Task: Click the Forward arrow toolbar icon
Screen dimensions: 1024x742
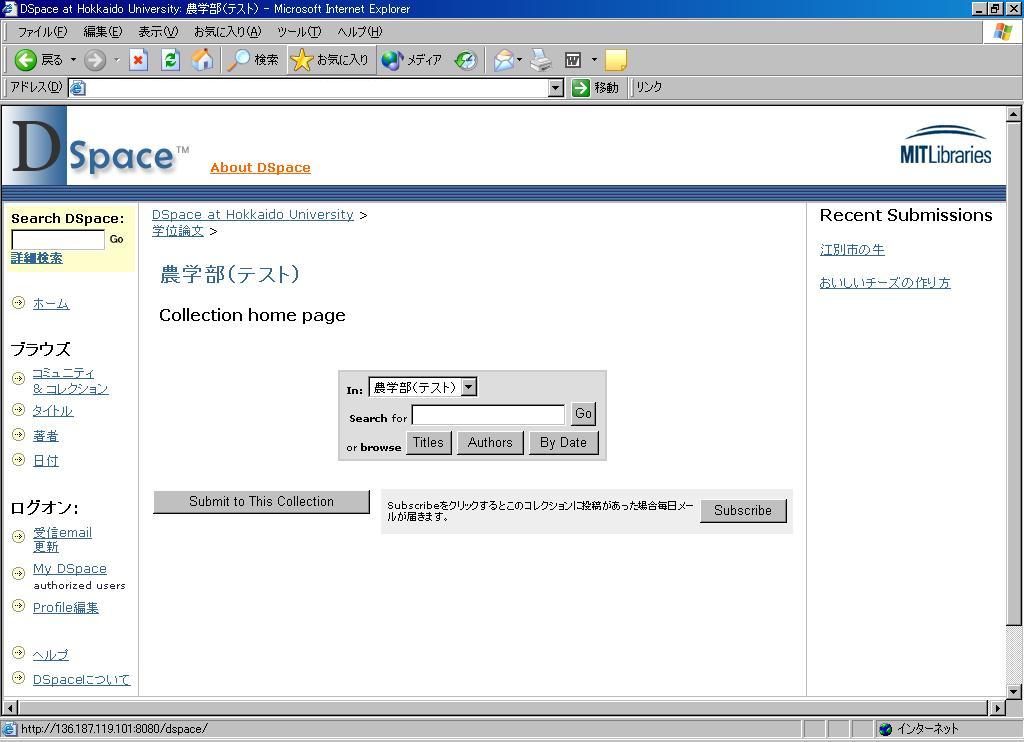Action: tap(95, 60)
